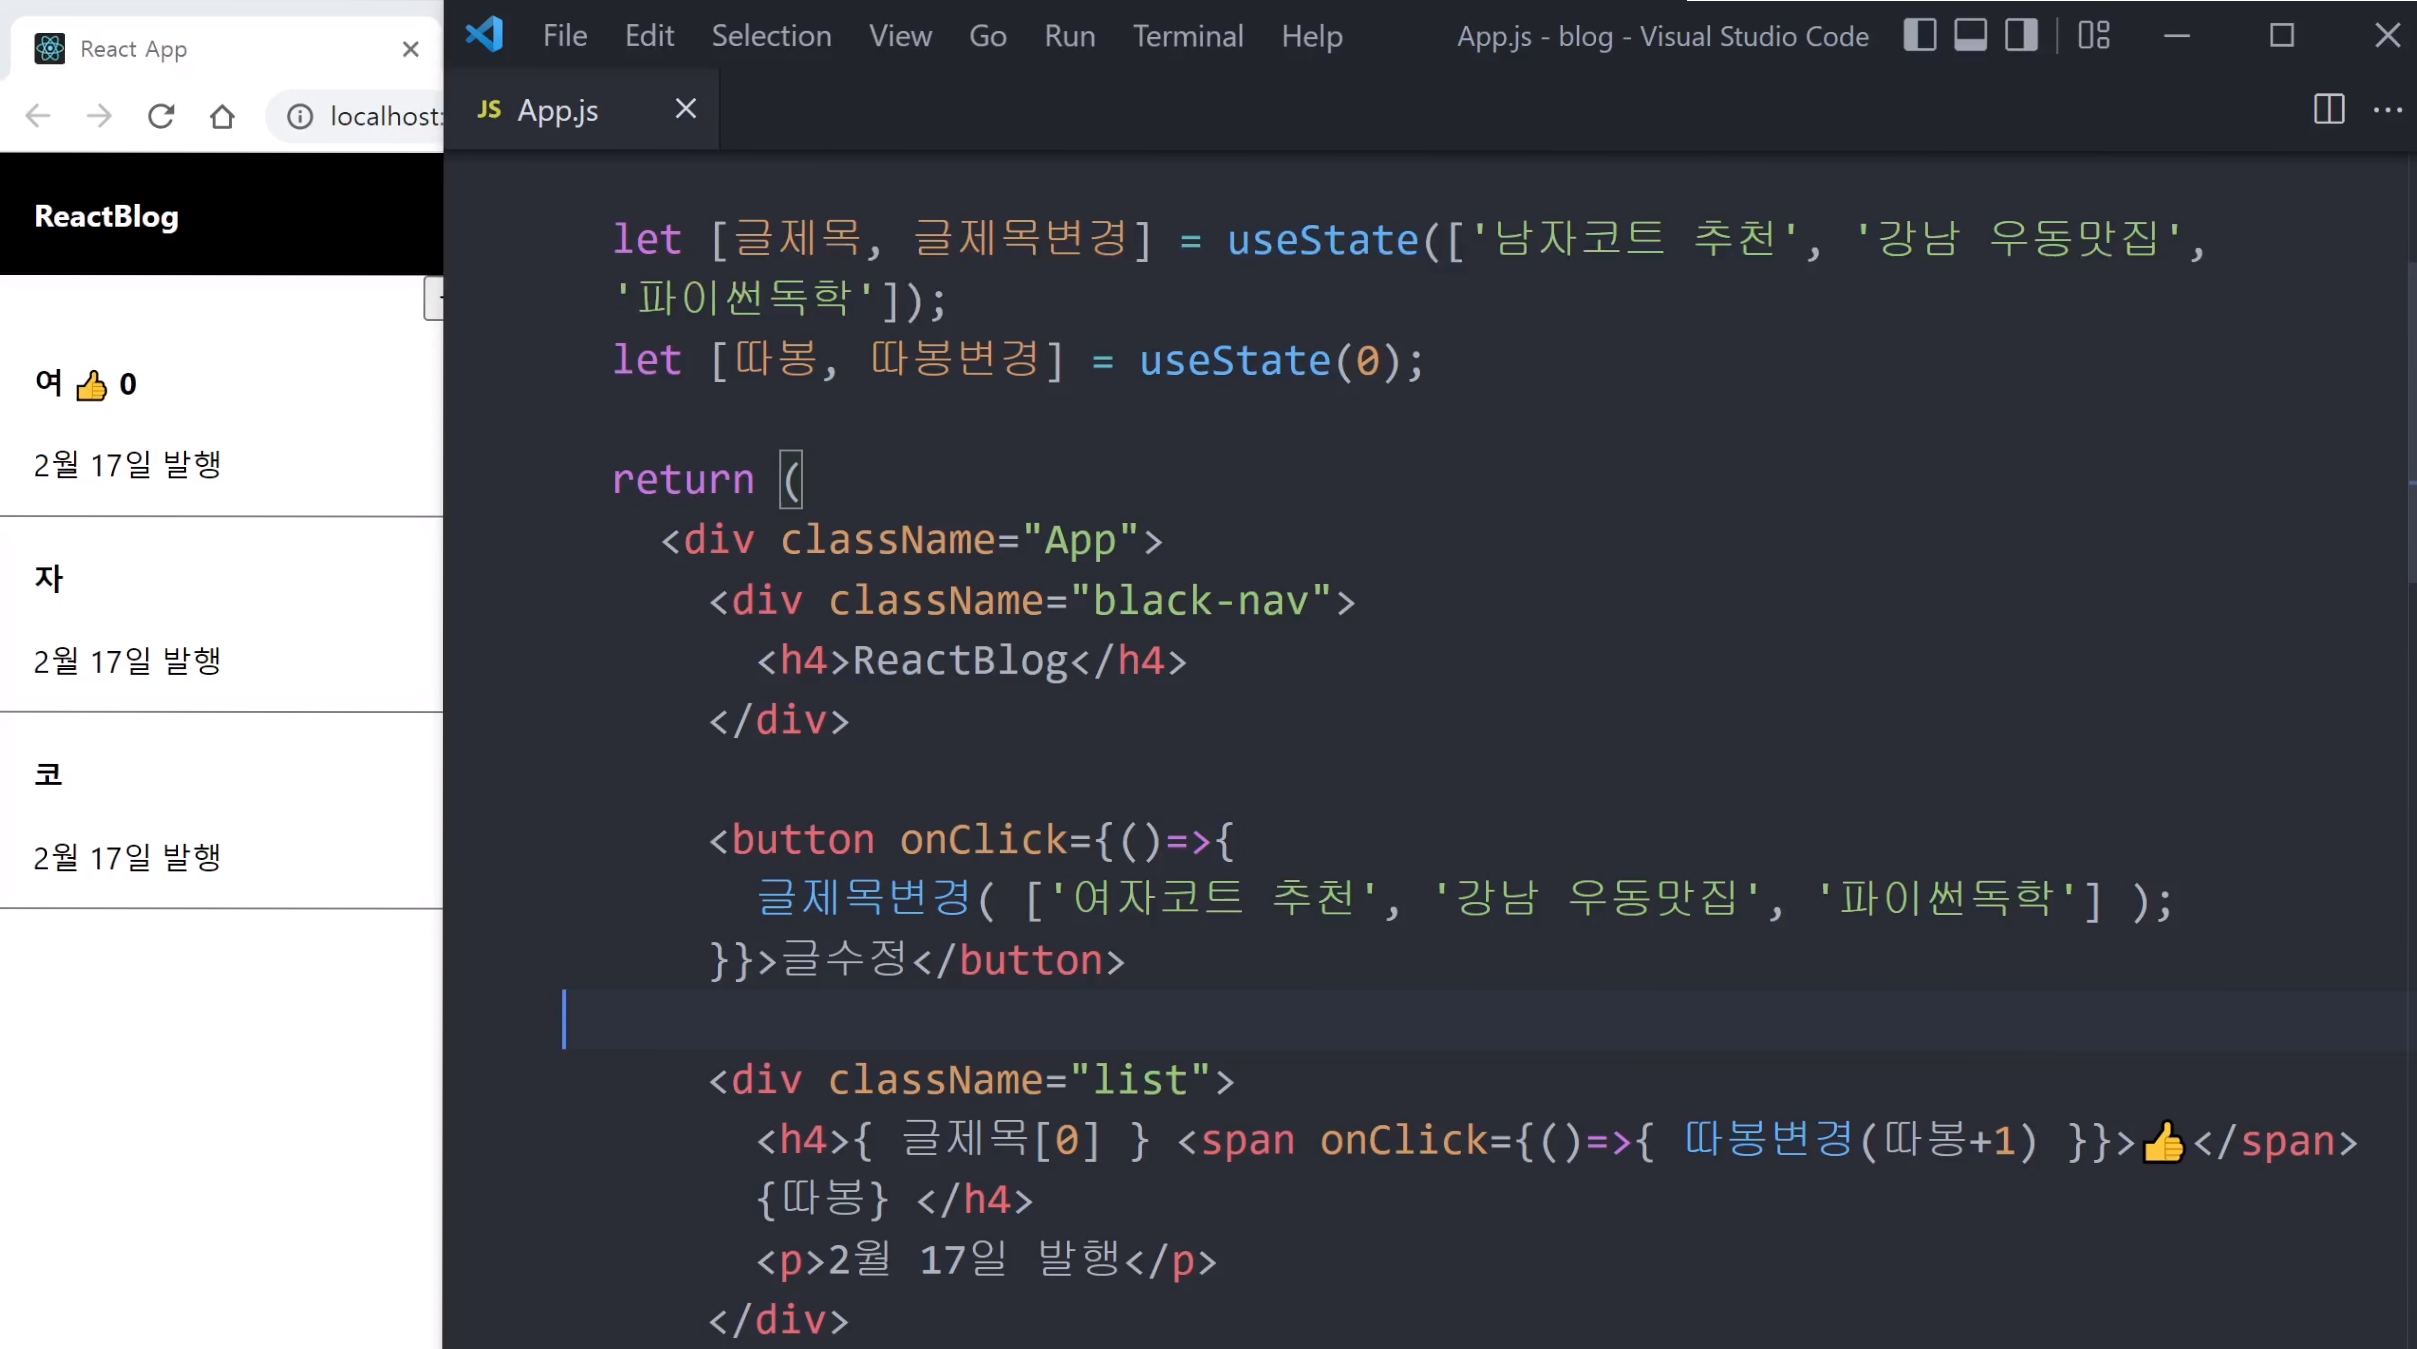Toggle the bottom panel layout icon

click(1970, 36)
